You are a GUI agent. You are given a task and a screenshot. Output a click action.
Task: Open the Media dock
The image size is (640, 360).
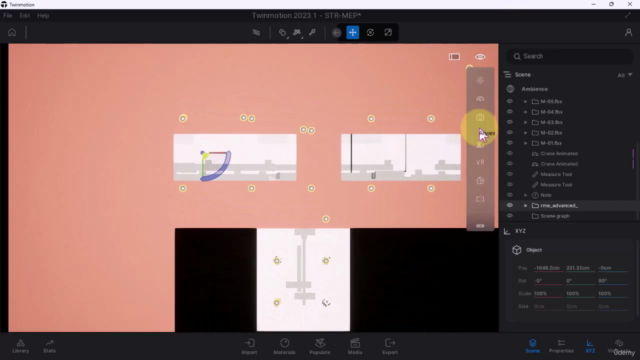tap(355, 346)
